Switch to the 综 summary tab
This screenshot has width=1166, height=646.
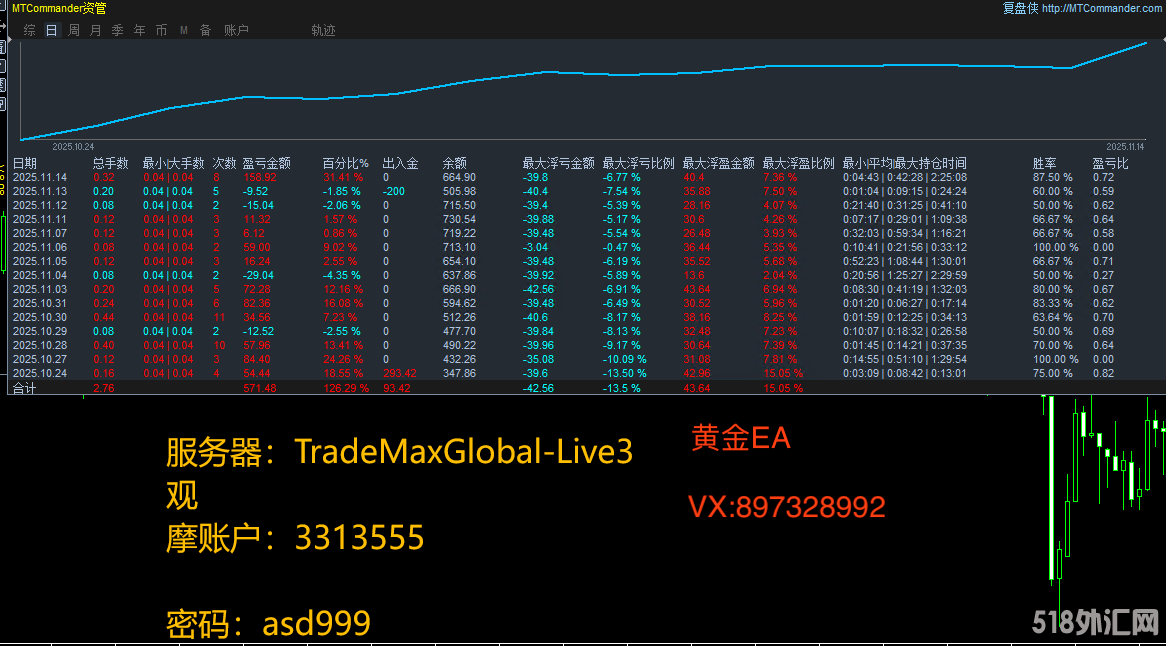pyautogui.click(x=29, y=30)
